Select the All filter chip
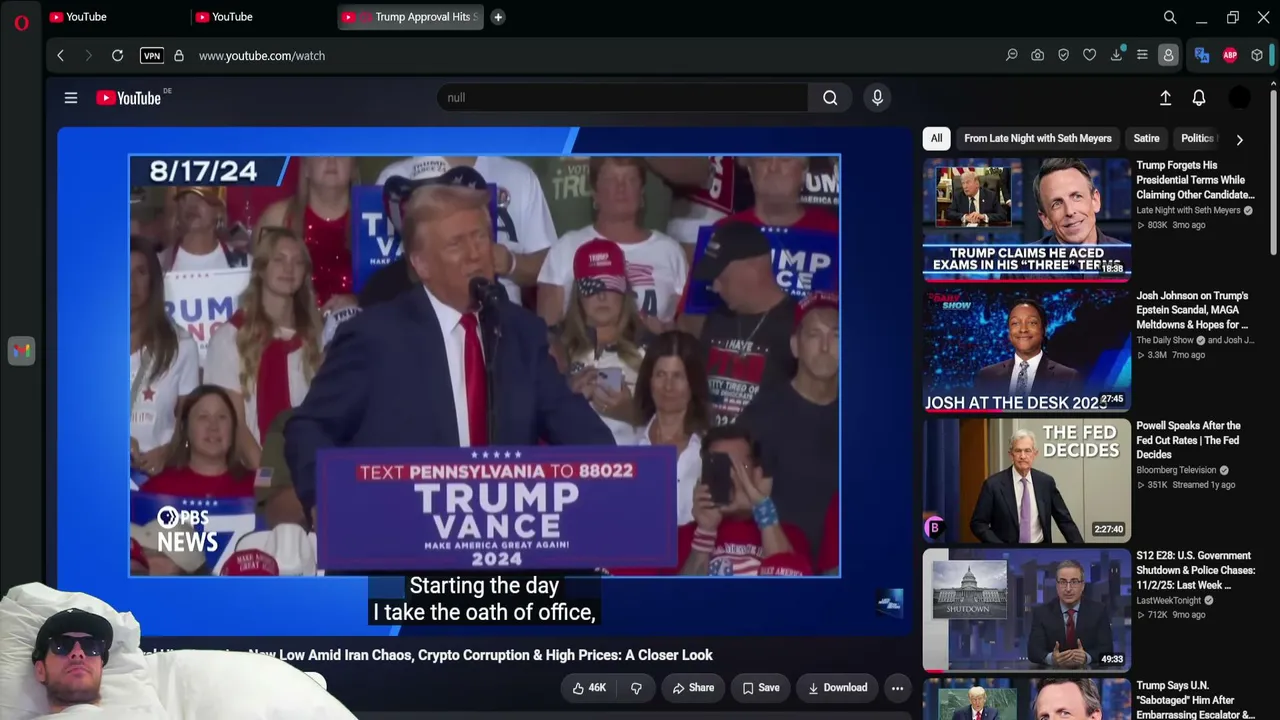The width and height of the screenshot is (1280, 720). (936, 139)
